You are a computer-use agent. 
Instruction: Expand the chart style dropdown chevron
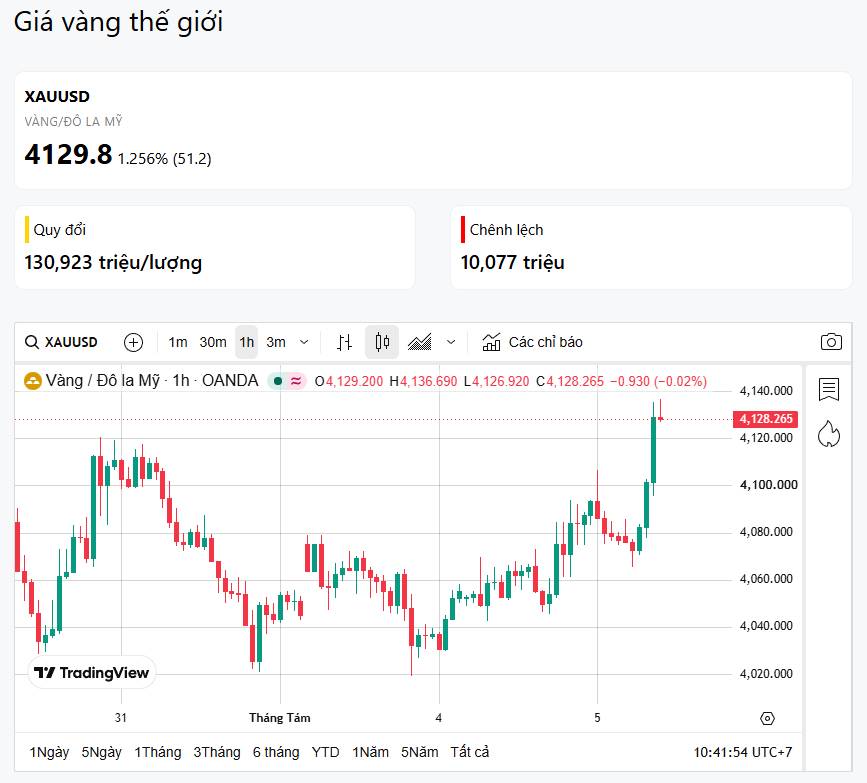pos(451,342)
